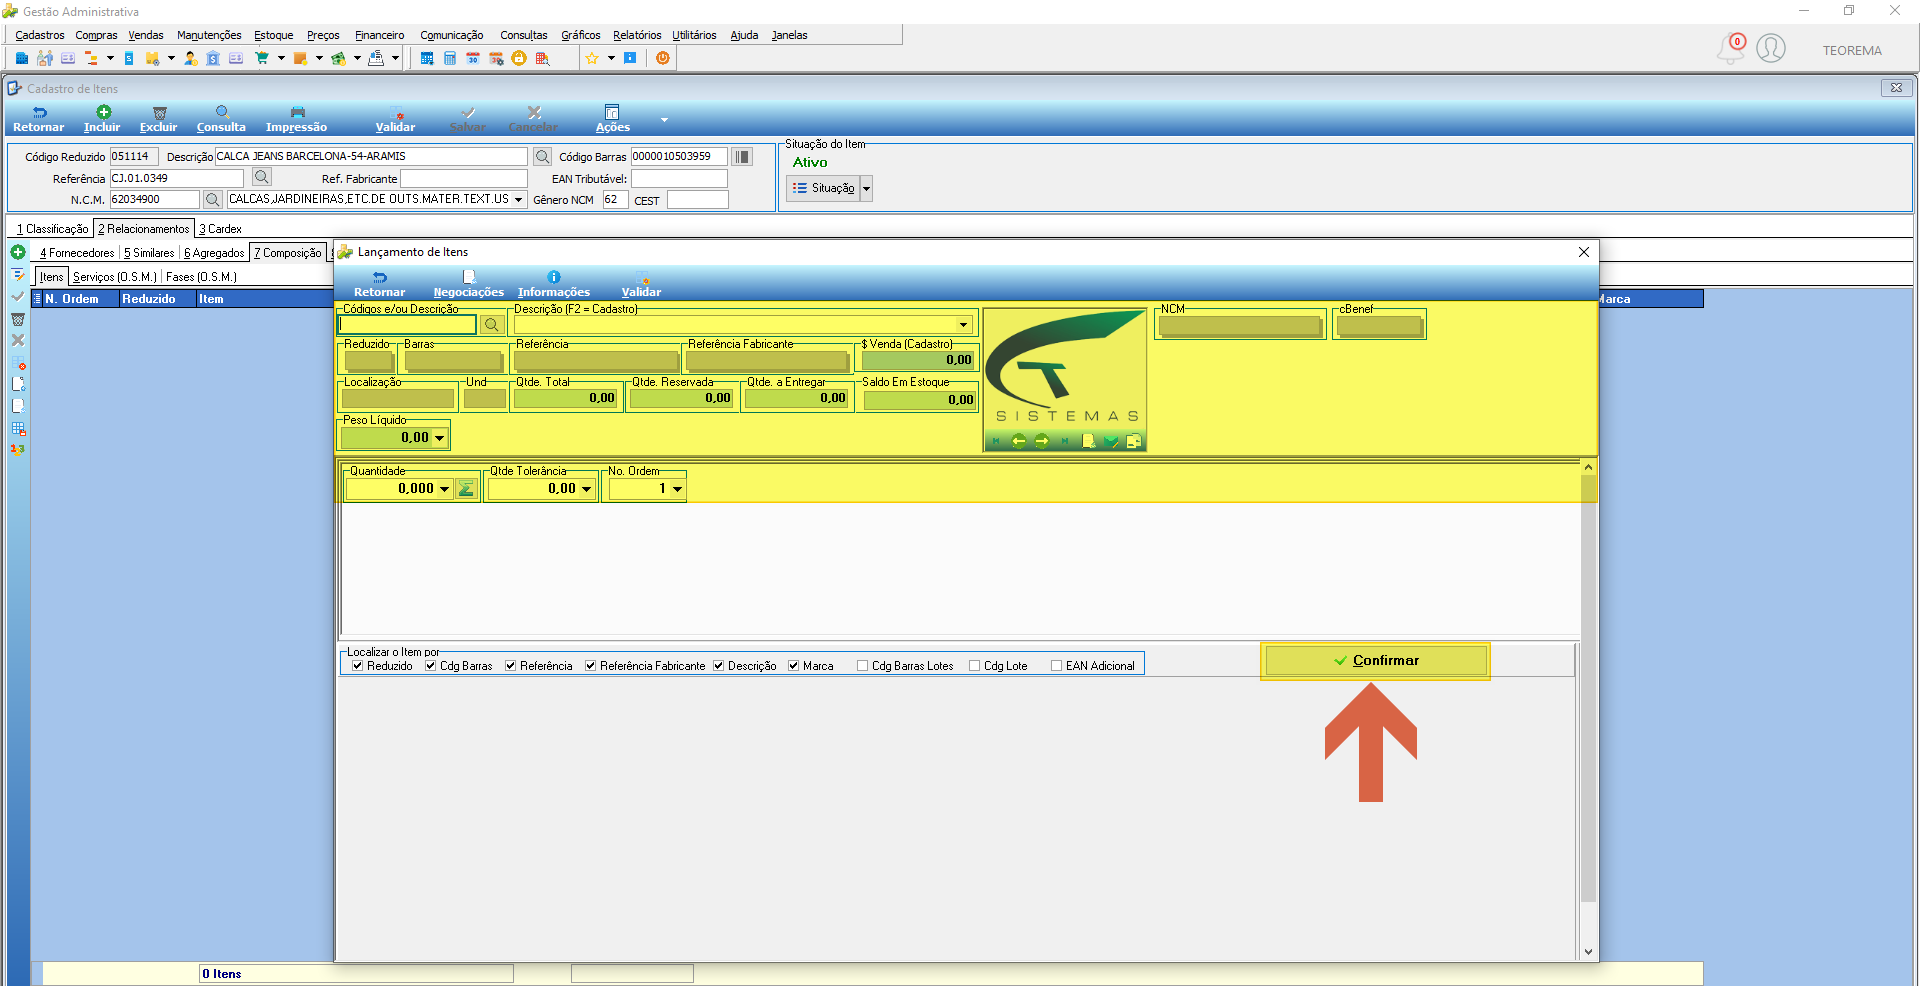This screenshot has width=1920, height=986.
Task: Click the yellow star favorites icon
Action: click(592, 58)
